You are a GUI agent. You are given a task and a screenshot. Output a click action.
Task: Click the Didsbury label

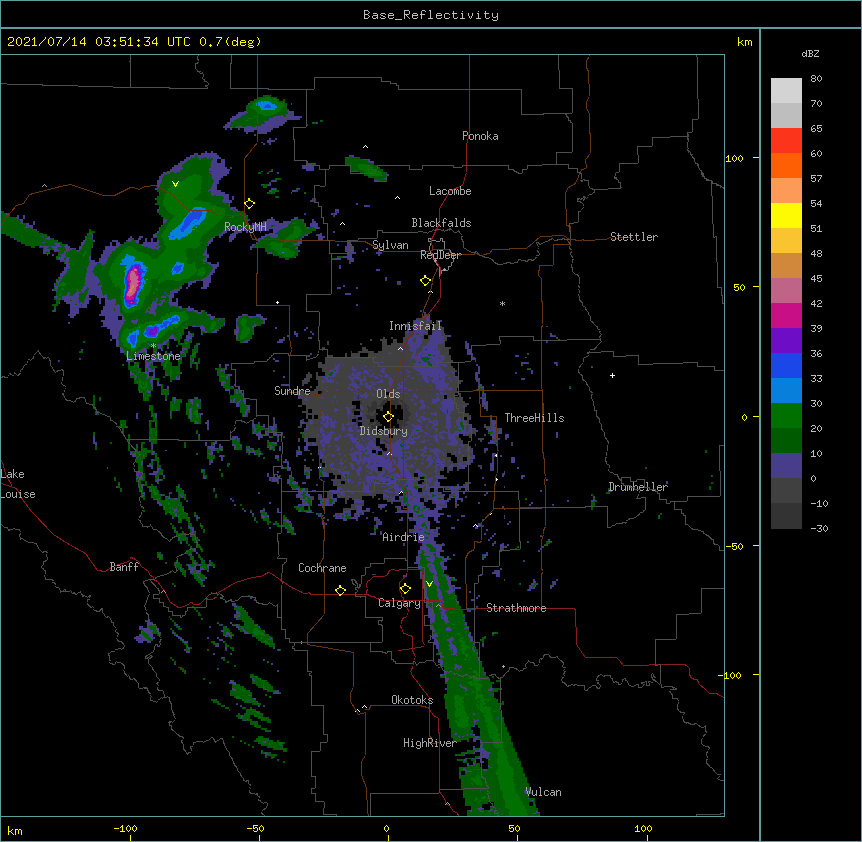384,431
